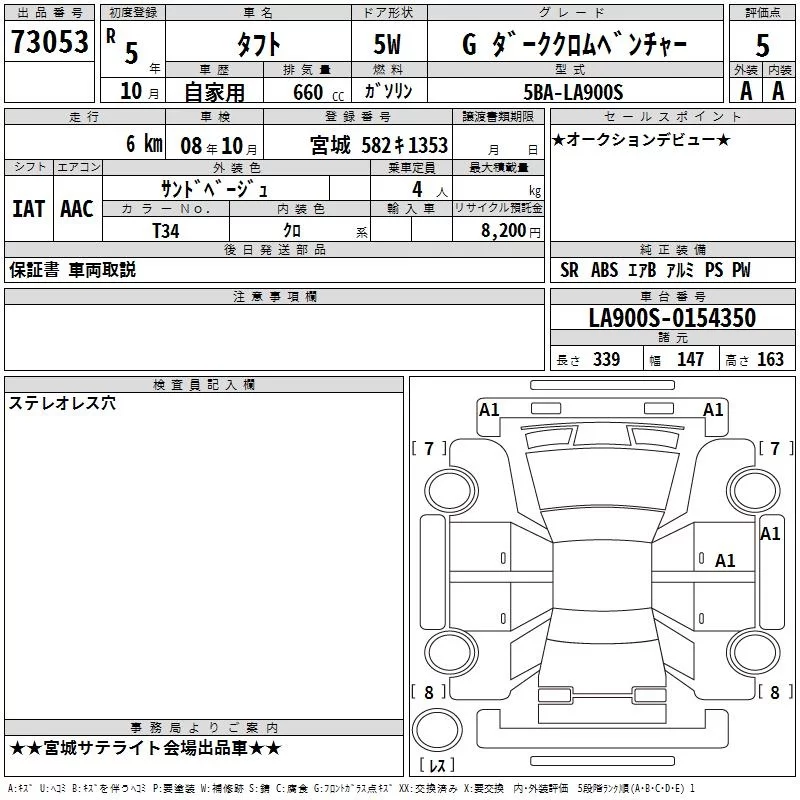Select the inspection date 08年10月
Viewport: 800px width, 800px height.
(219, 146)
